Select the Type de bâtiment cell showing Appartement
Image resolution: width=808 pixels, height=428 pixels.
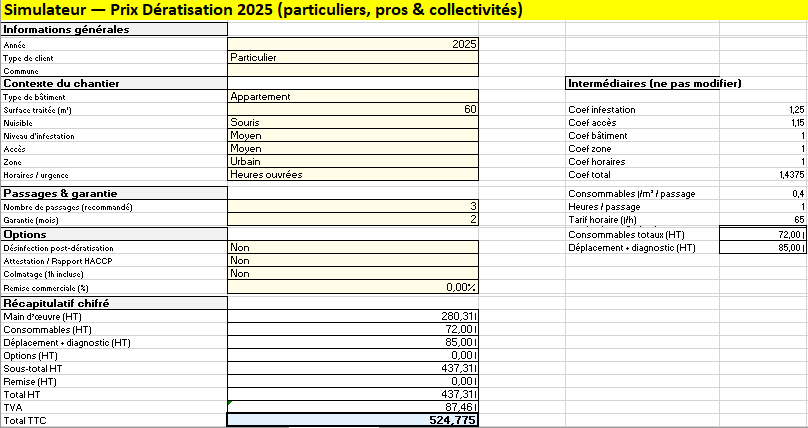tap(354, 96)
